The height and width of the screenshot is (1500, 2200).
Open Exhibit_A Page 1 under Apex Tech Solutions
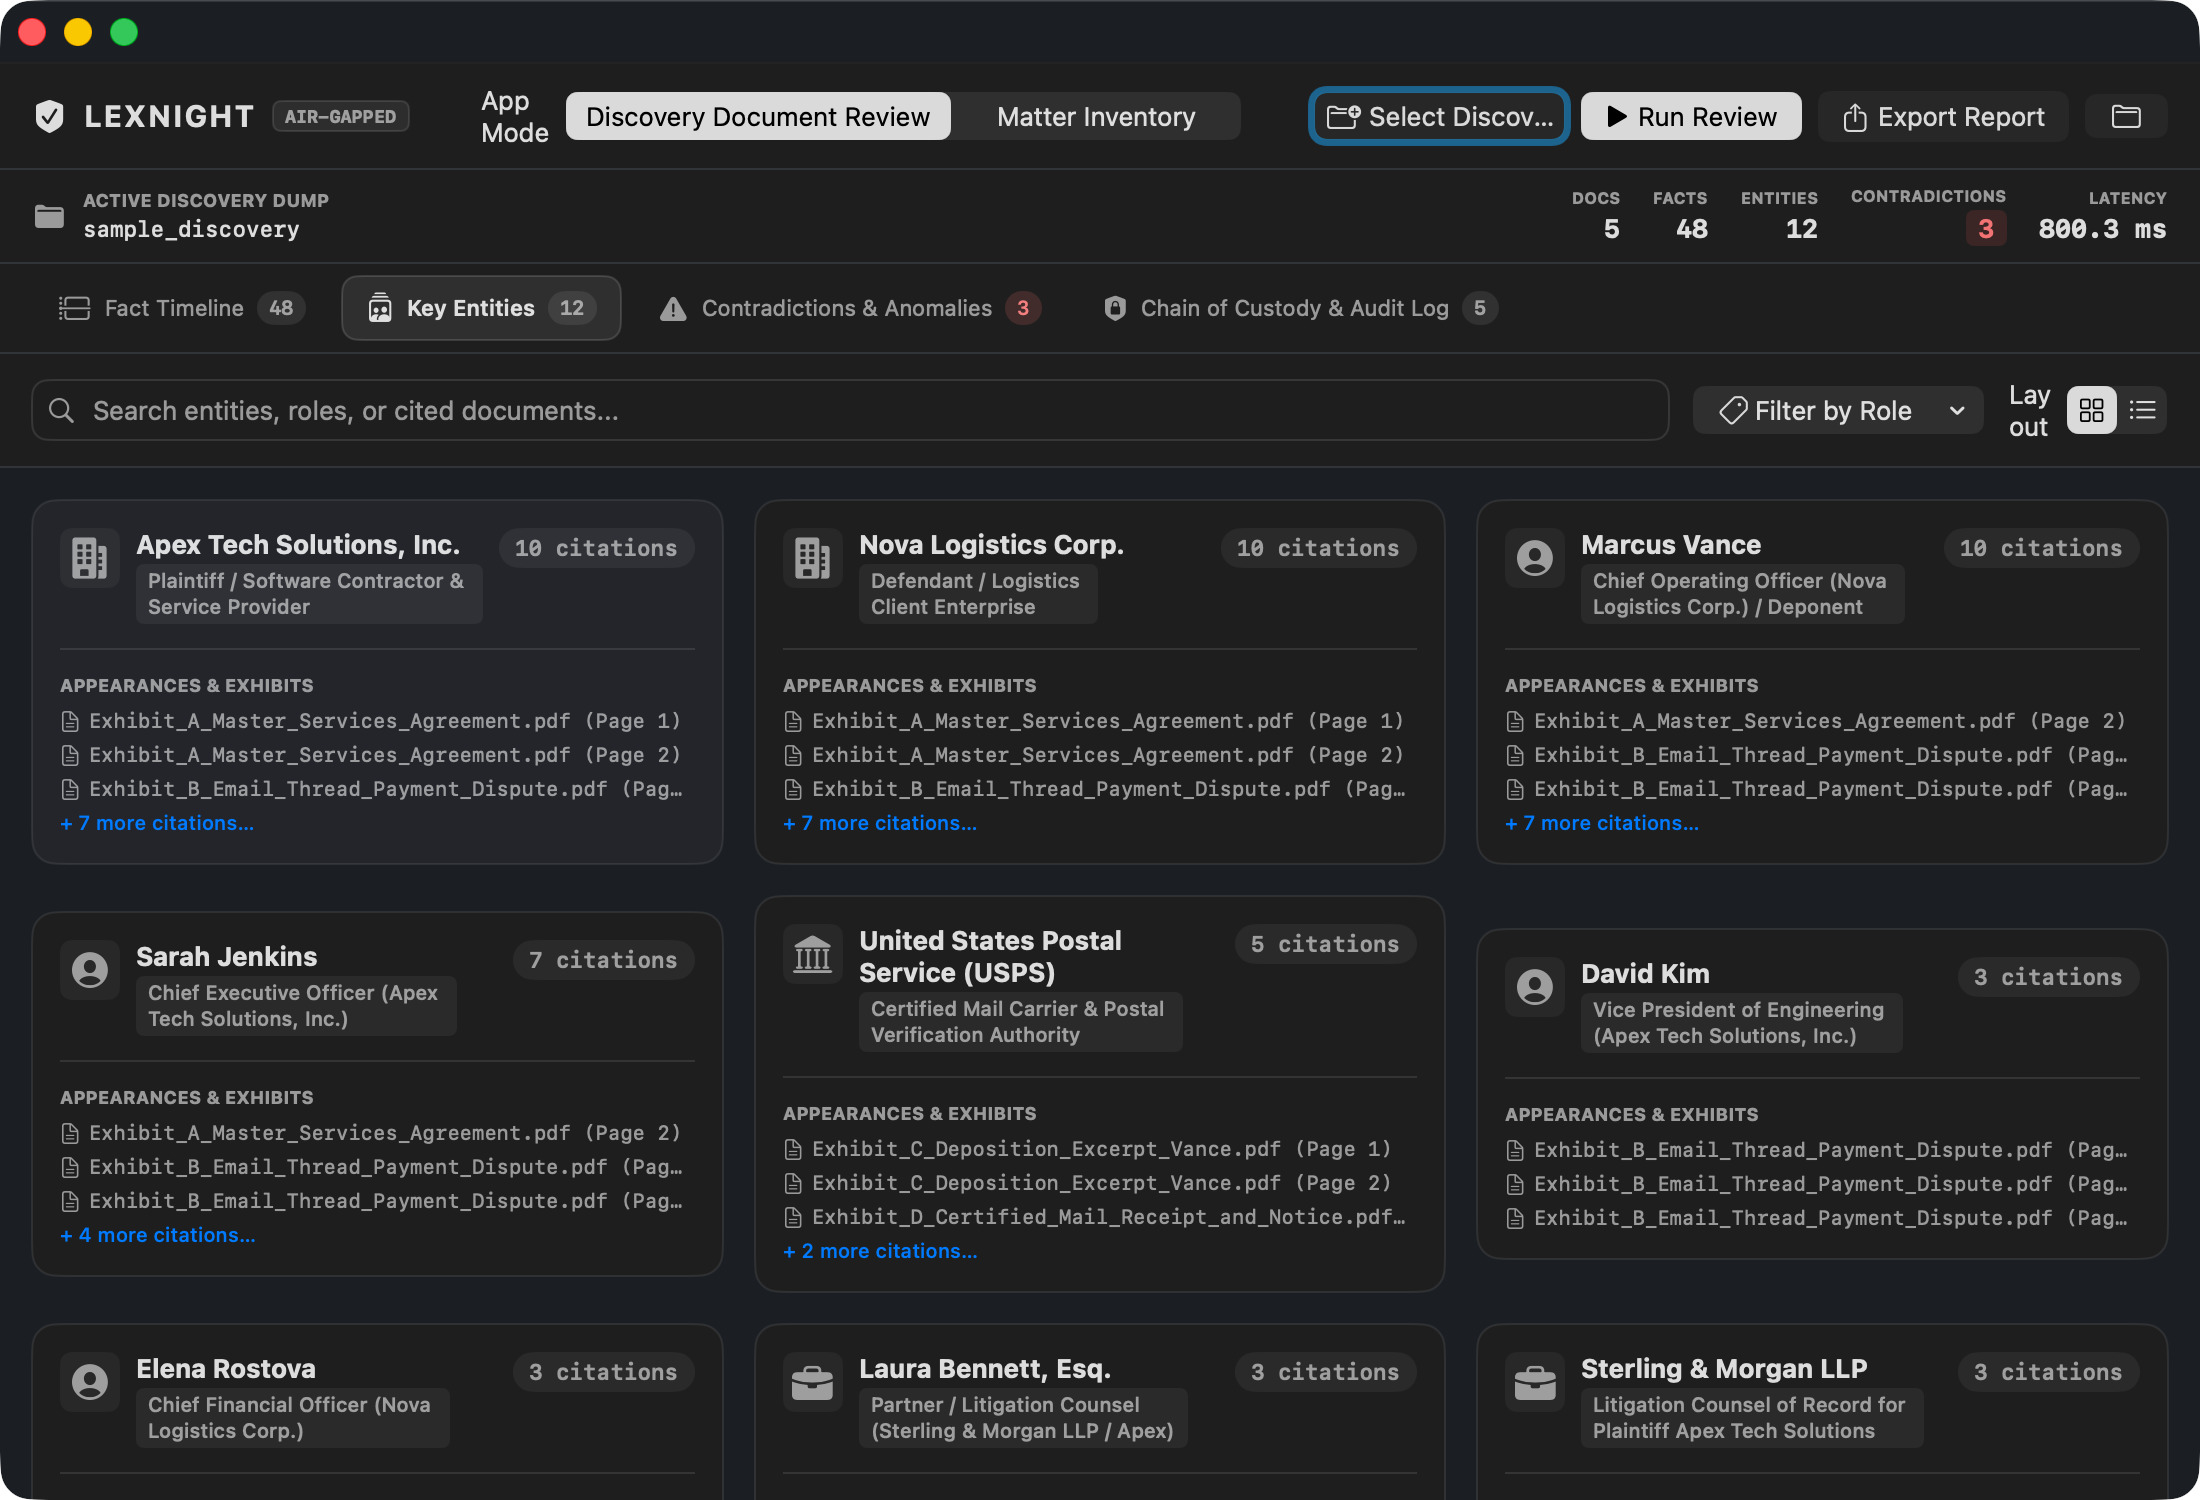[371, 721]
